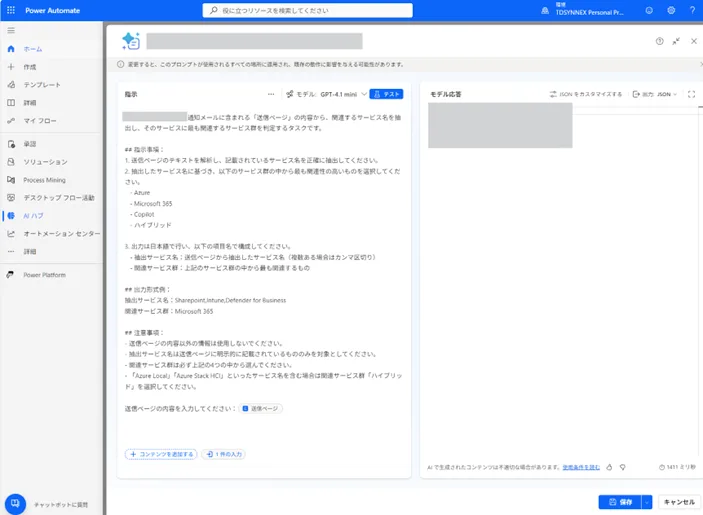Open the app launcher waffle icon
Screen dimensions: 703x515
tap(11, 10)
